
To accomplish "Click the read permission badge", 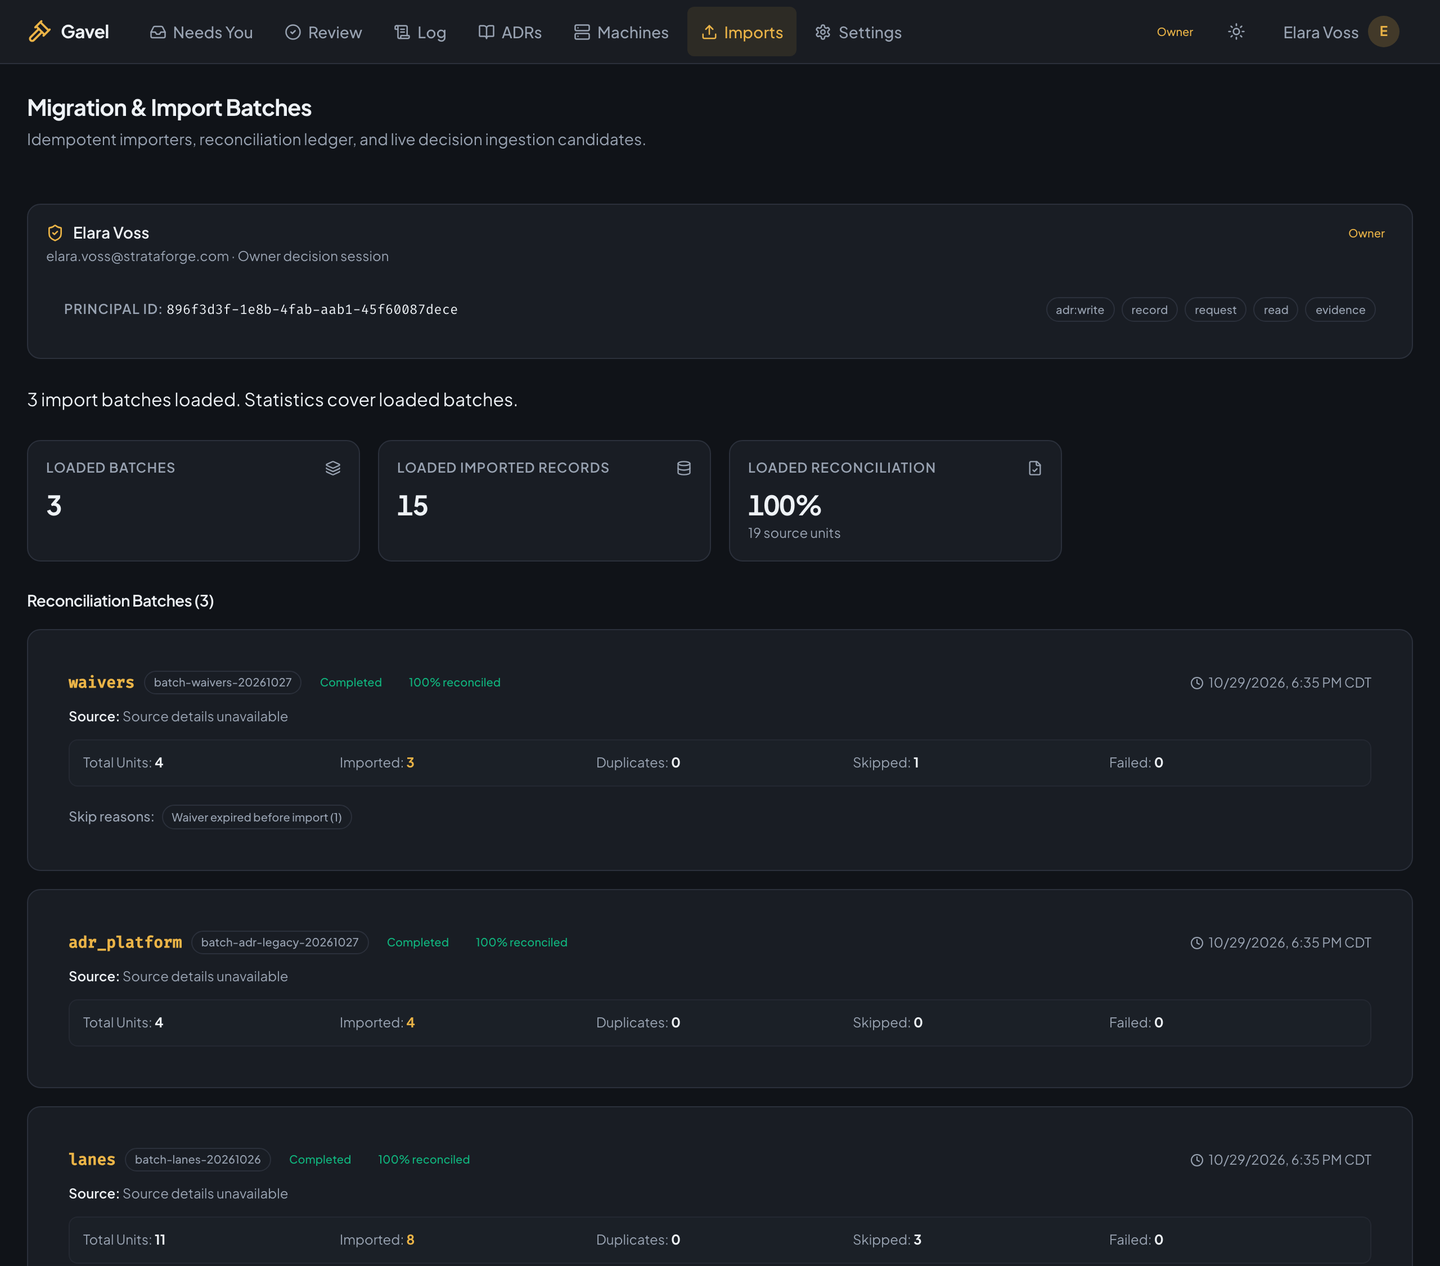I will coord(1276,310).
